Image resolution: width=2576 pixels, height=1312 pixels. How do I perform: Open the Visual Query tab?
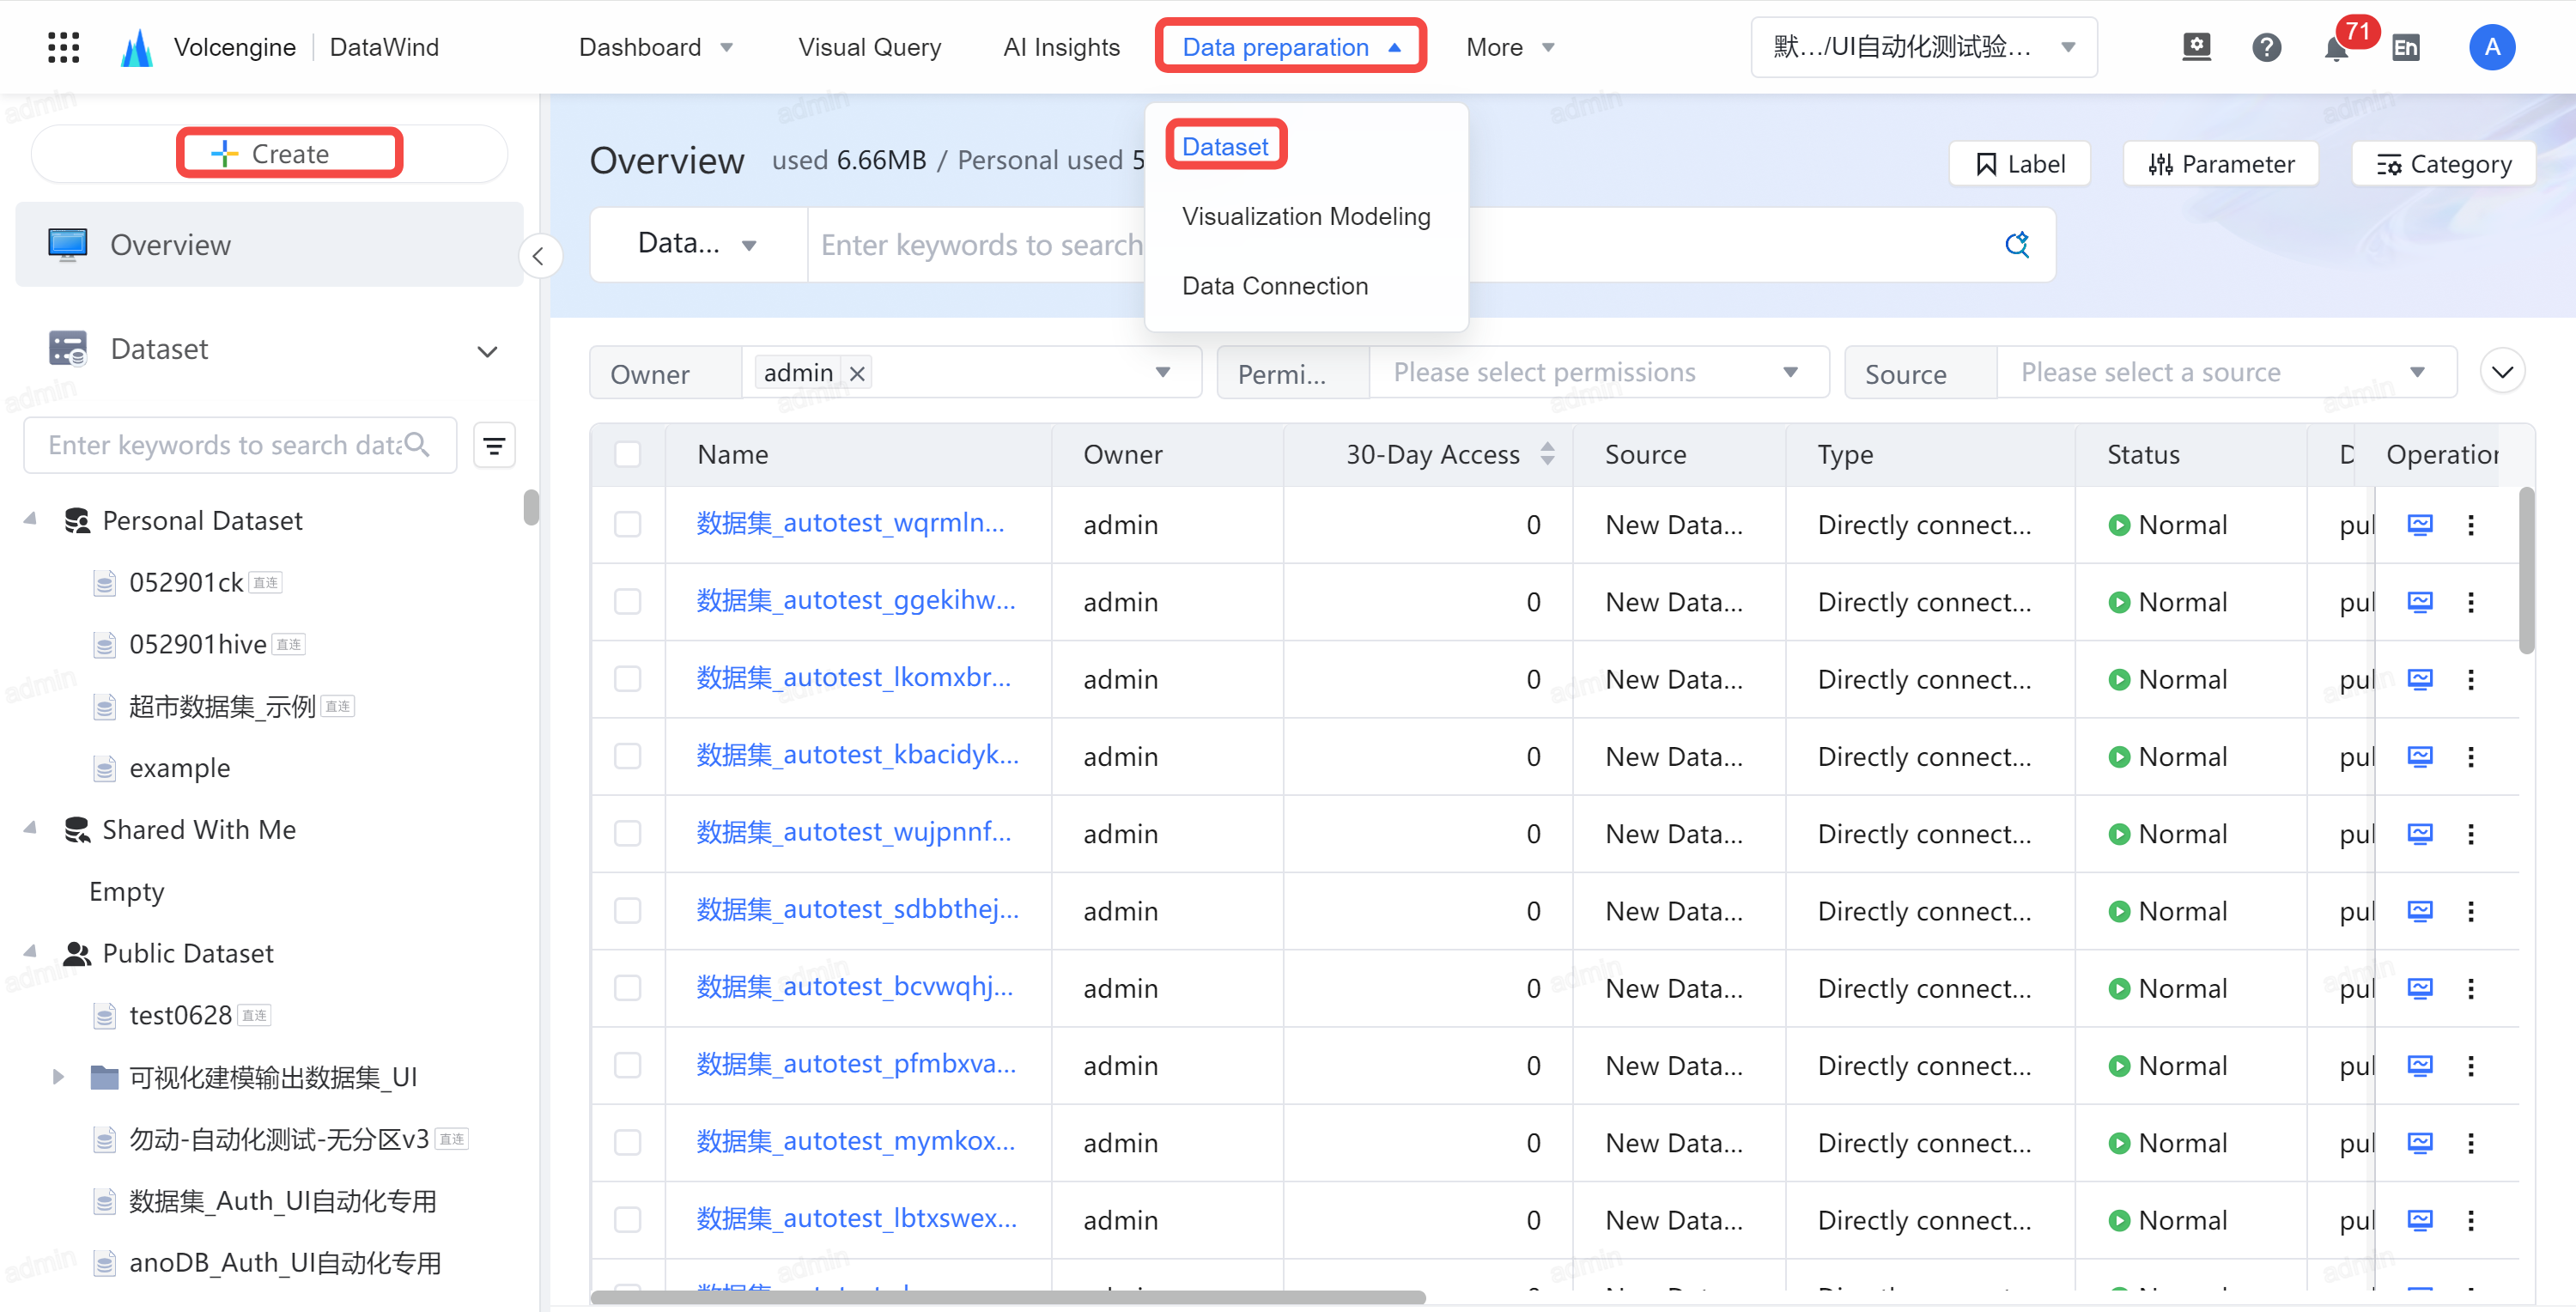click(x=869, y=47)
